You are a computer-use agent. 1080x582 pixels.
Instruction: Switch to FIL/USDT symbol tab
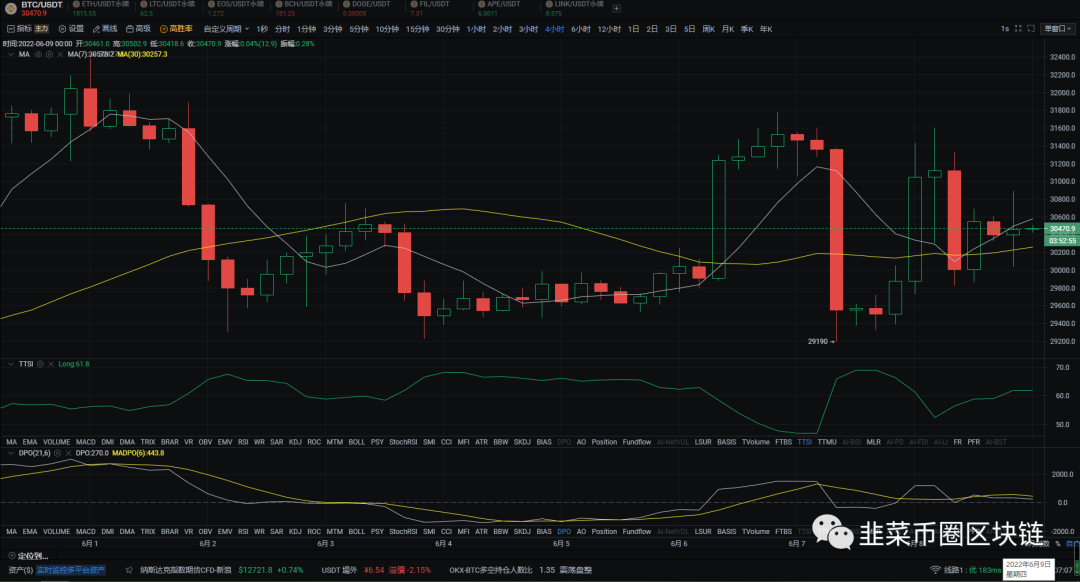tap(430, 8)
